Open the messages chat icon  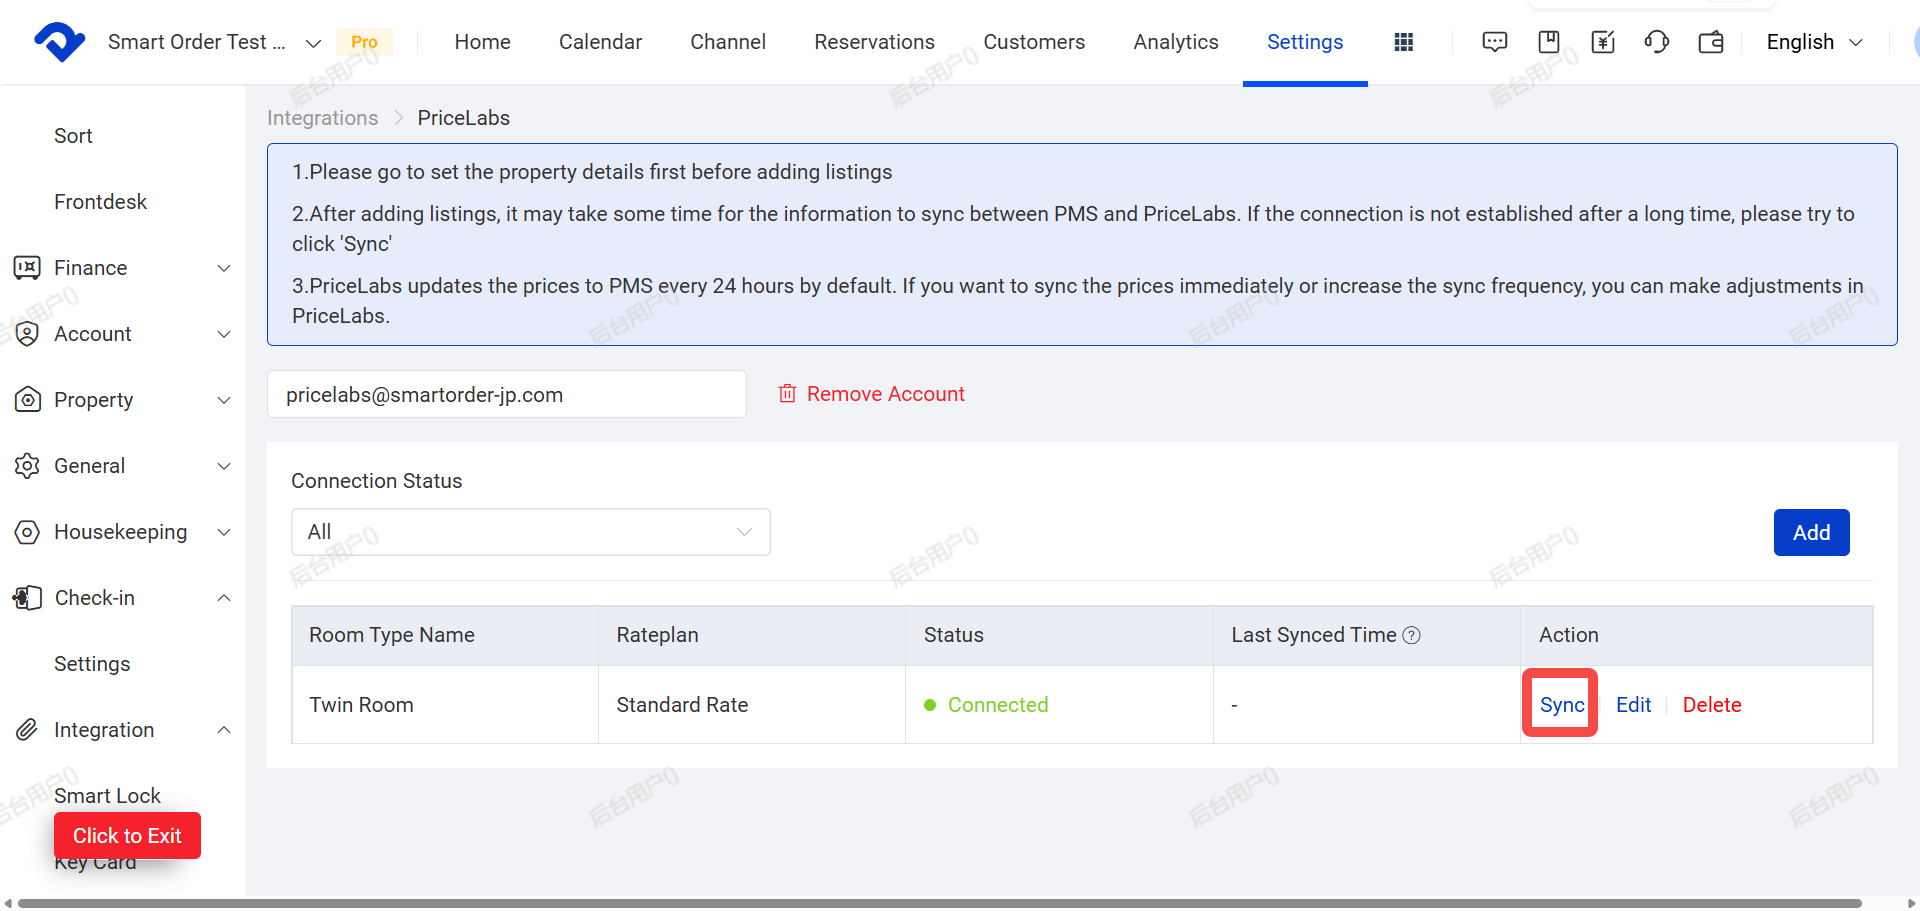click(x=1495, y=42)
